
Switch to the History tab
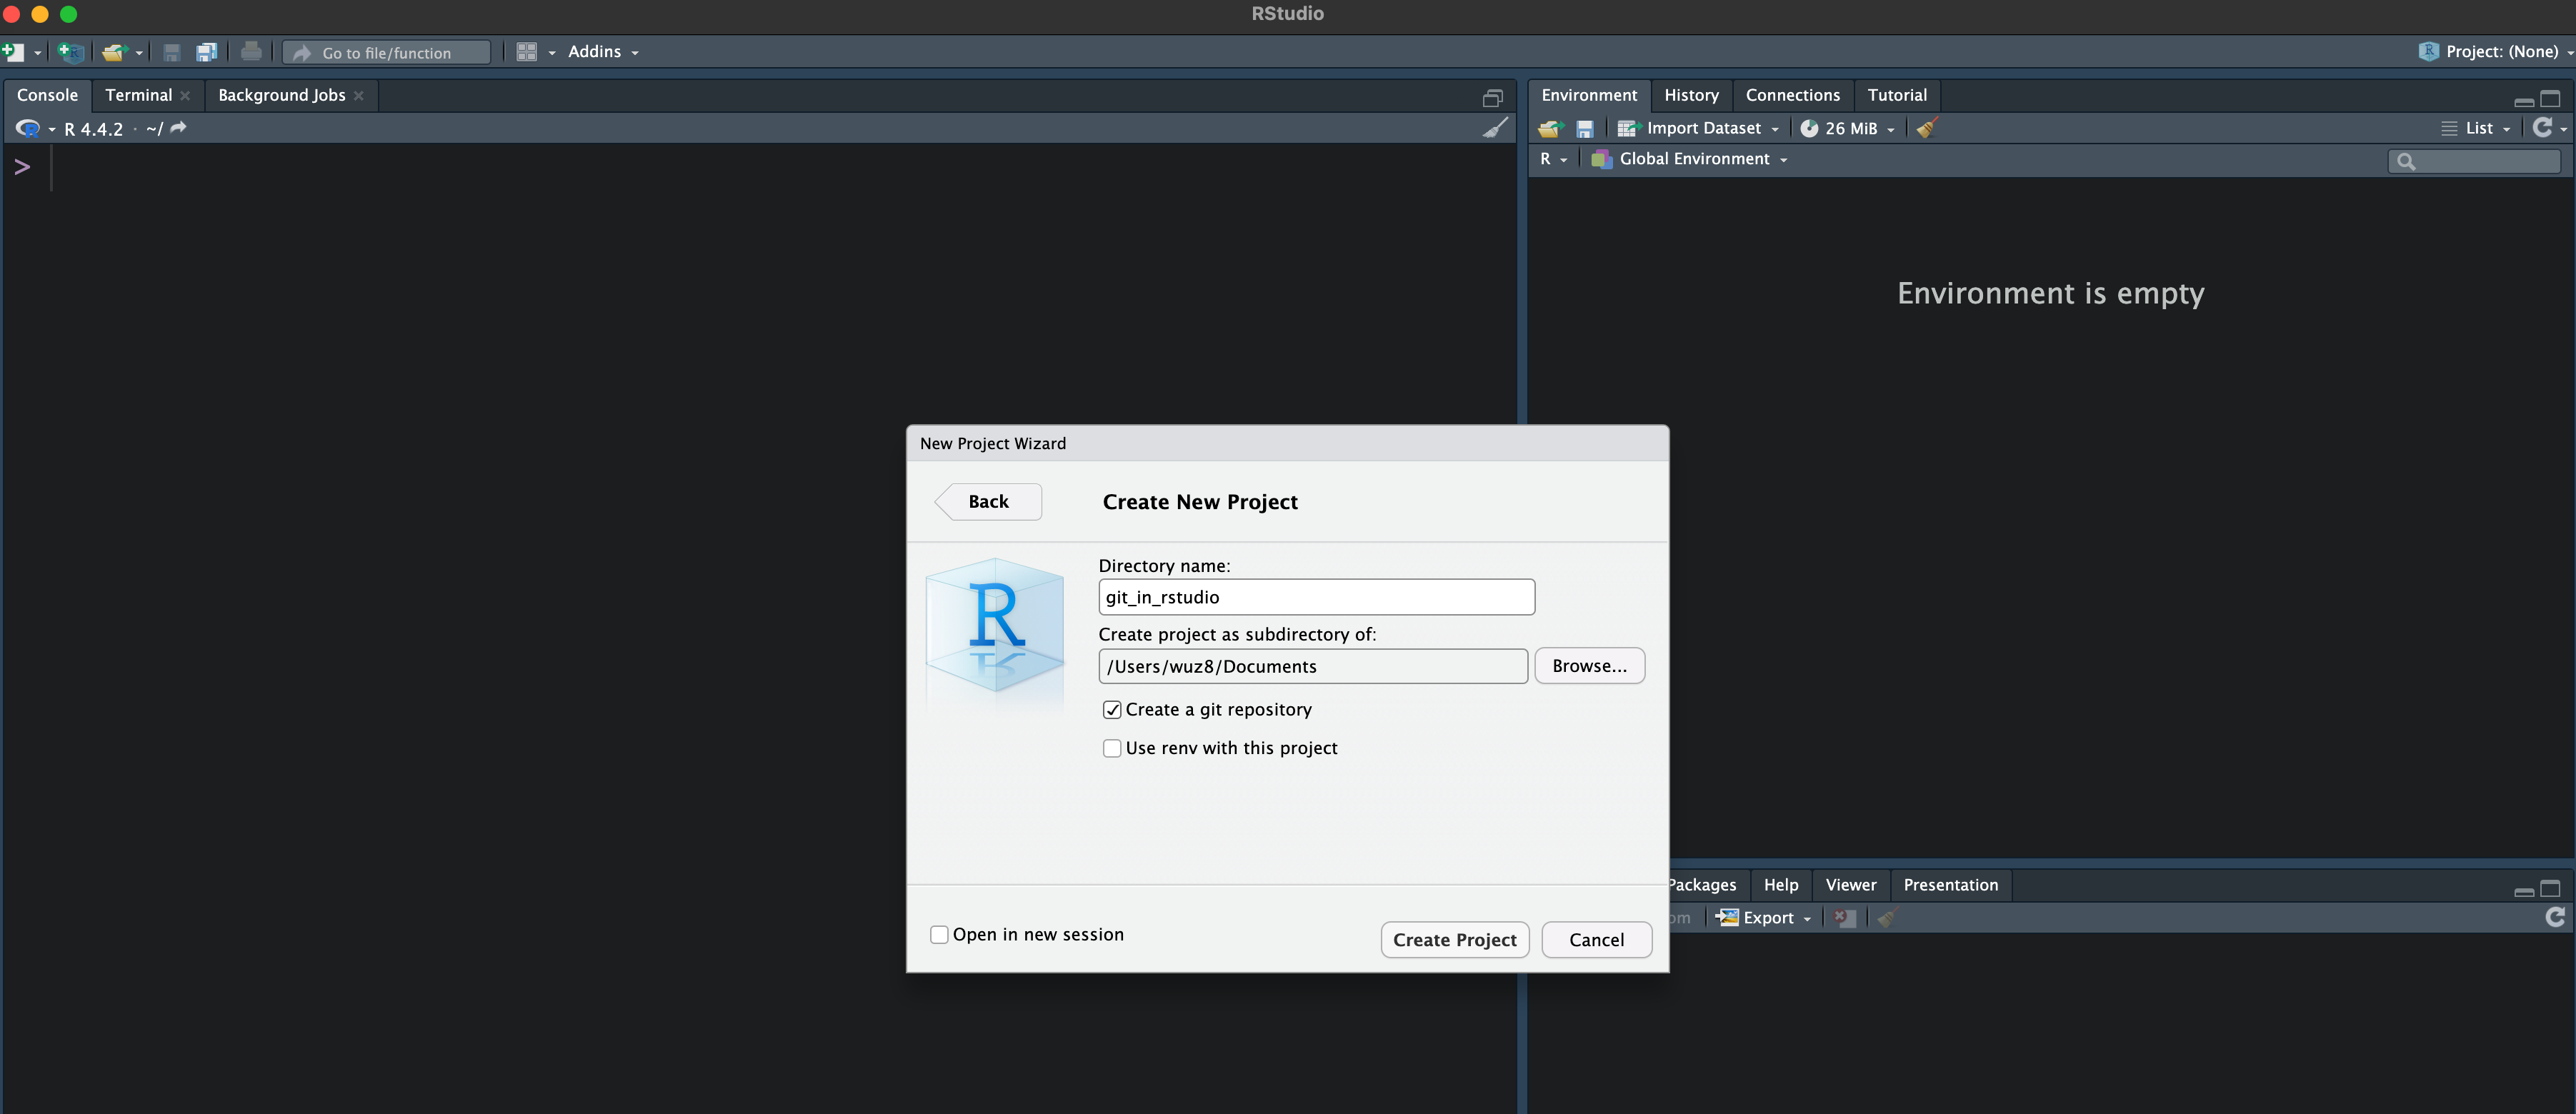1690,95
